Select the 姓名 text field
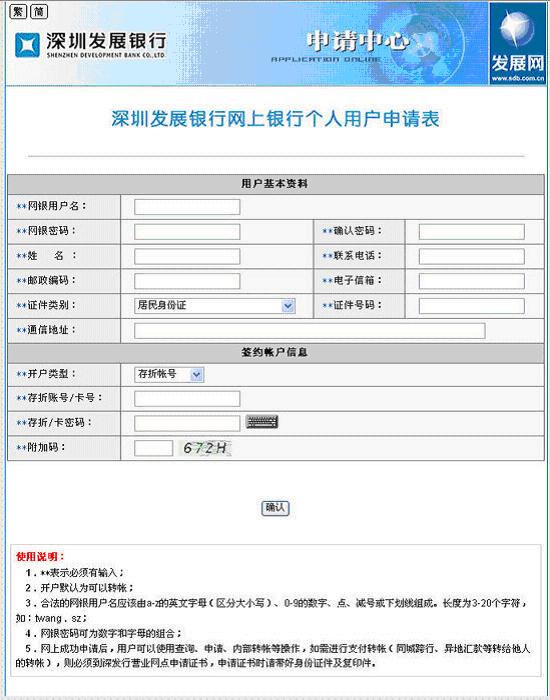 pyautogui.click(x=187, y=257)
